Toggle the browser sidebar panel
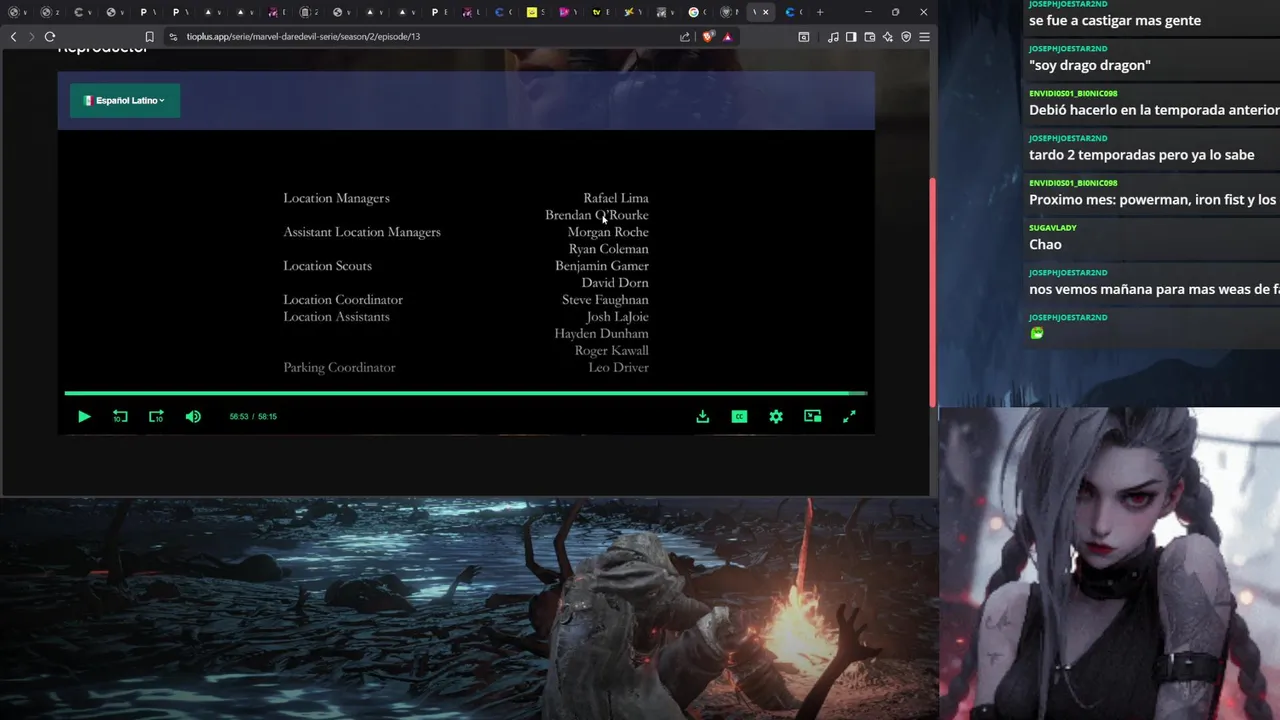Screen dimensions: 1280x720 tap(851, 37)
